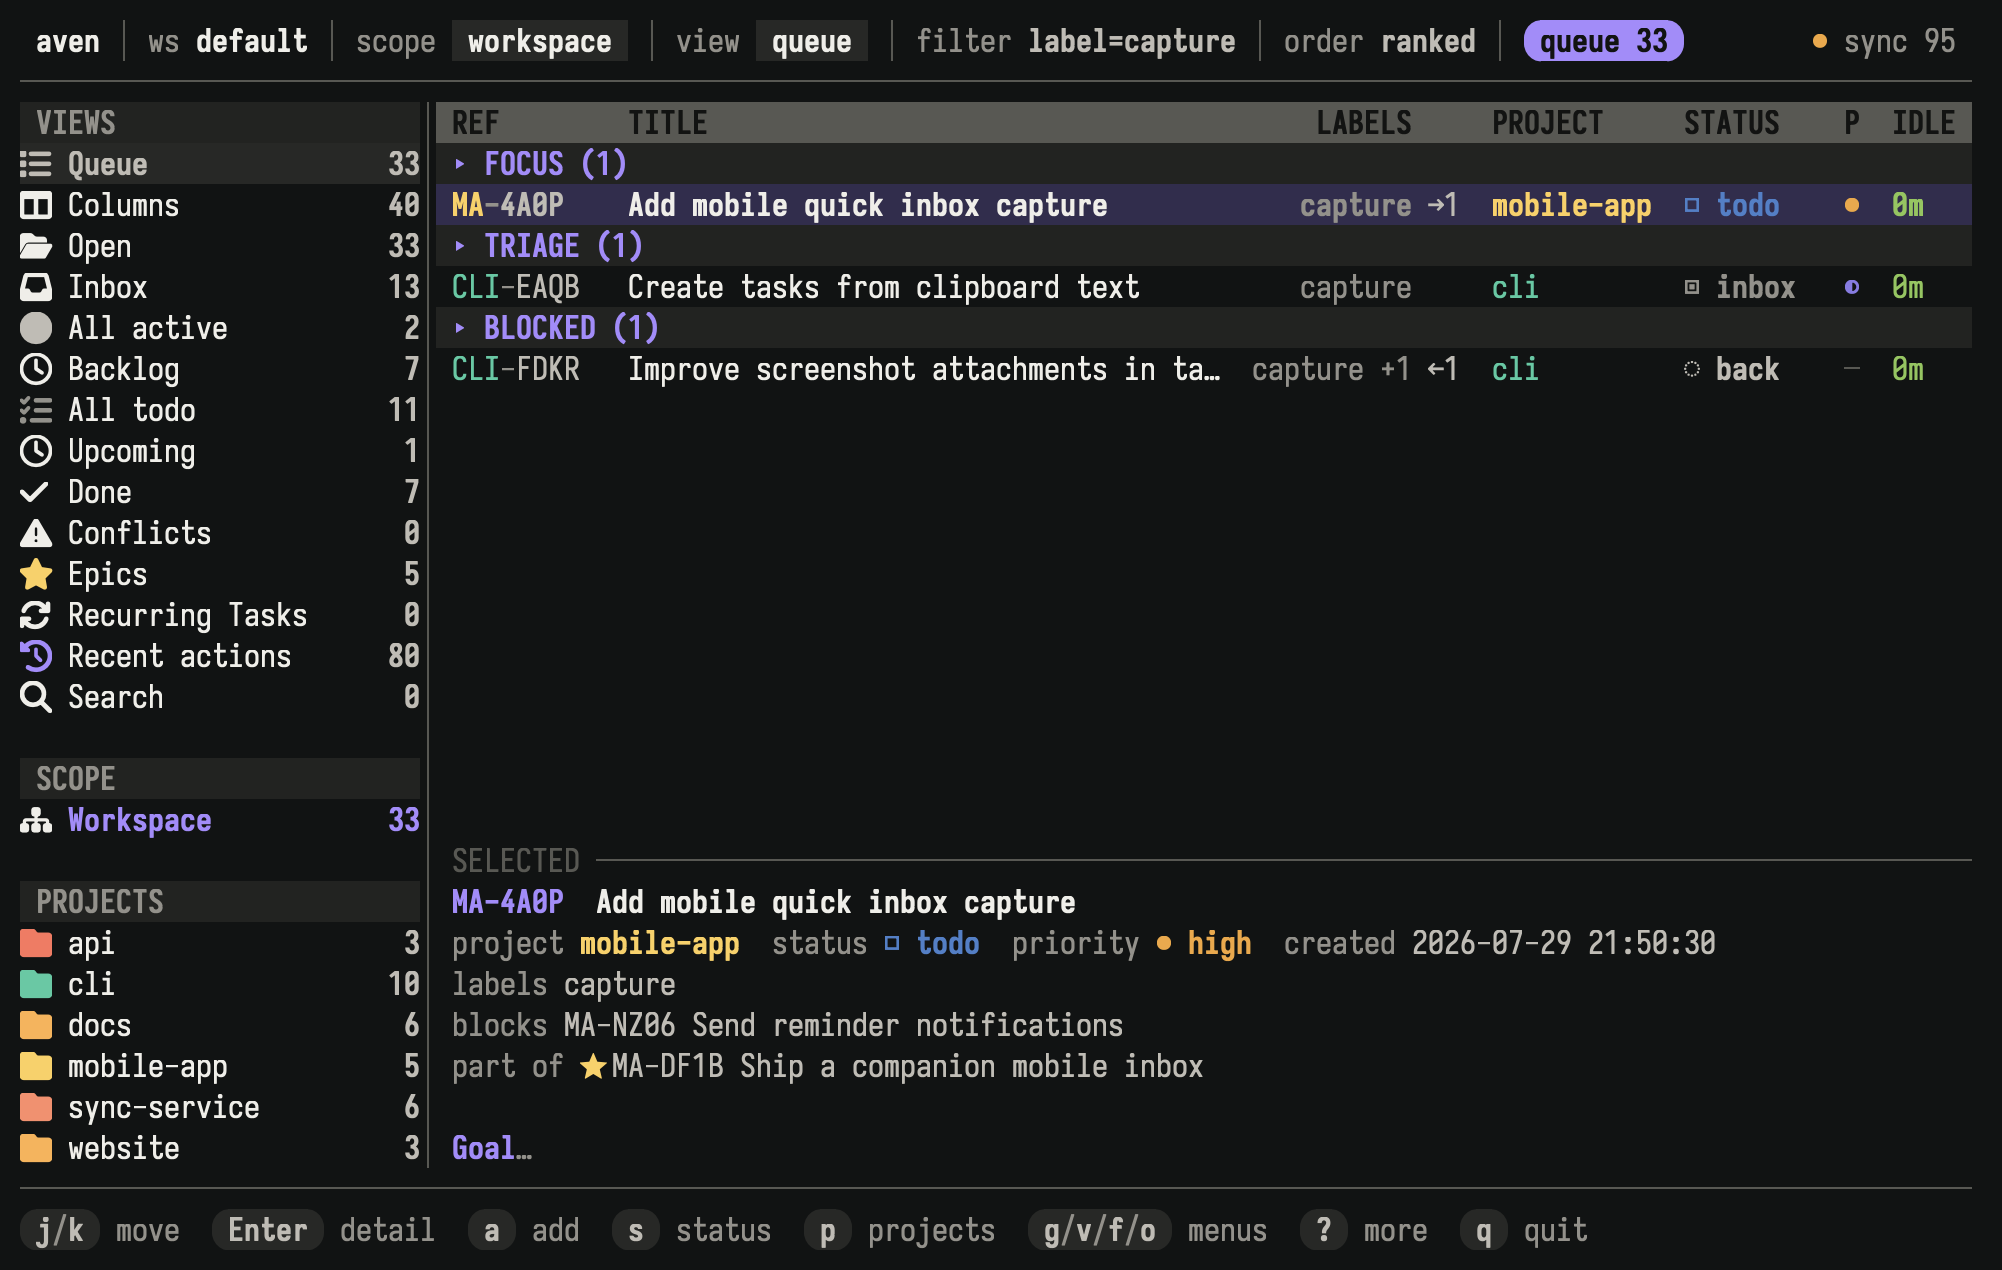
Task: Collapse the FOCUS group triangle
Action: click(x=460, y=163)
